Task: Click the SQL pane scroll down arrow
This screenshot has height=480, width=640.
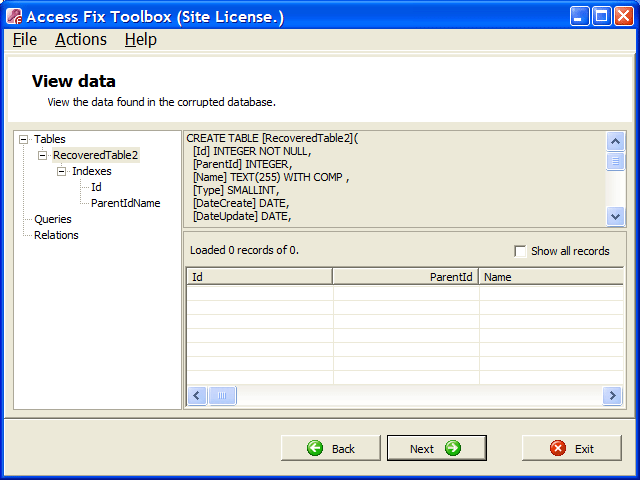Action: (616, 216)
